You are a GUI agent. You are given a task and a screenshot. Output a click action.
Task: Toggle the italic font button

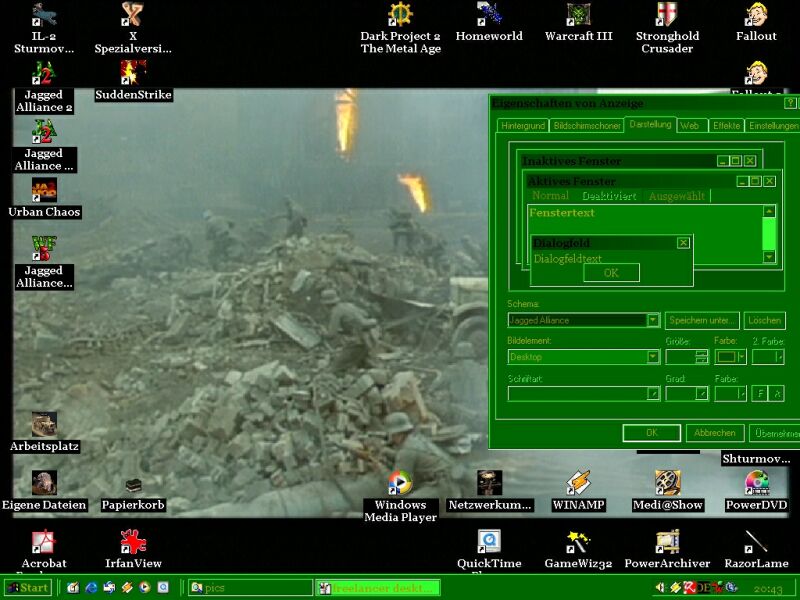[x=777, y=393]
